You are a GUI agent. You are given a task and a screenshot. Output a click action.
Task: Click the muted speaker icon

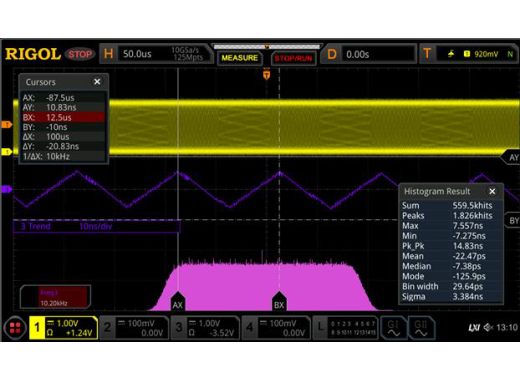(x=488, y=328)
